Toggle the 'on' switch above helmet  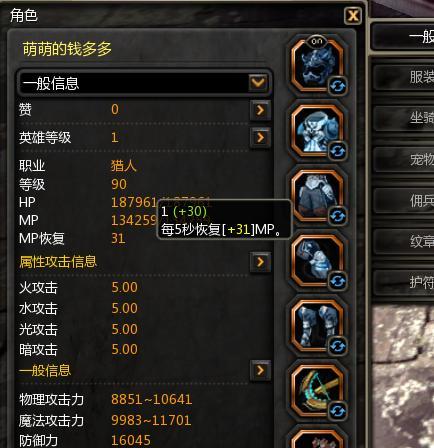[317, 41]
